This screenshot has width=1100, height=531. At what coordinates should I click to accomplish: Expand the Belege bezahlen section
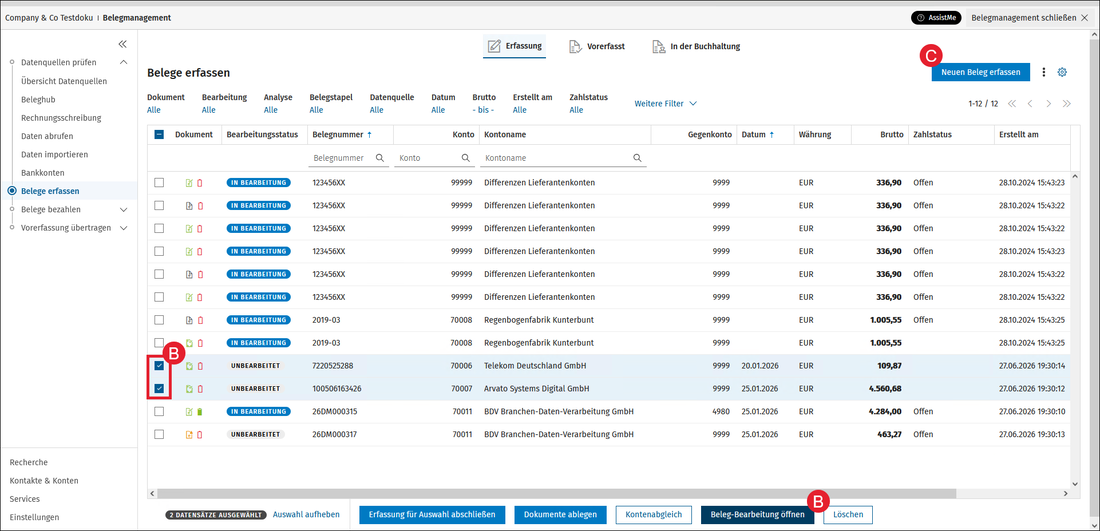point(124,209)
